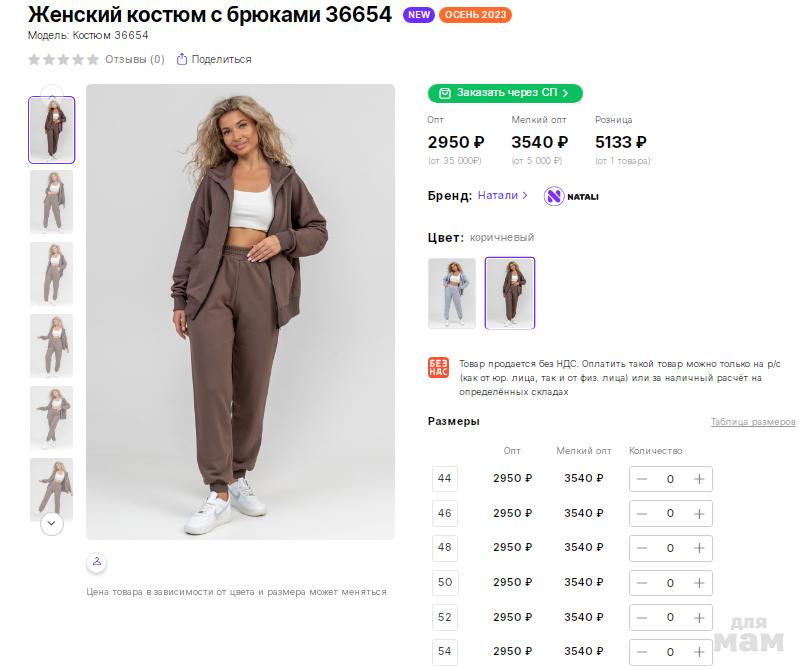Click the Natali brand logo

click(571, 196)
